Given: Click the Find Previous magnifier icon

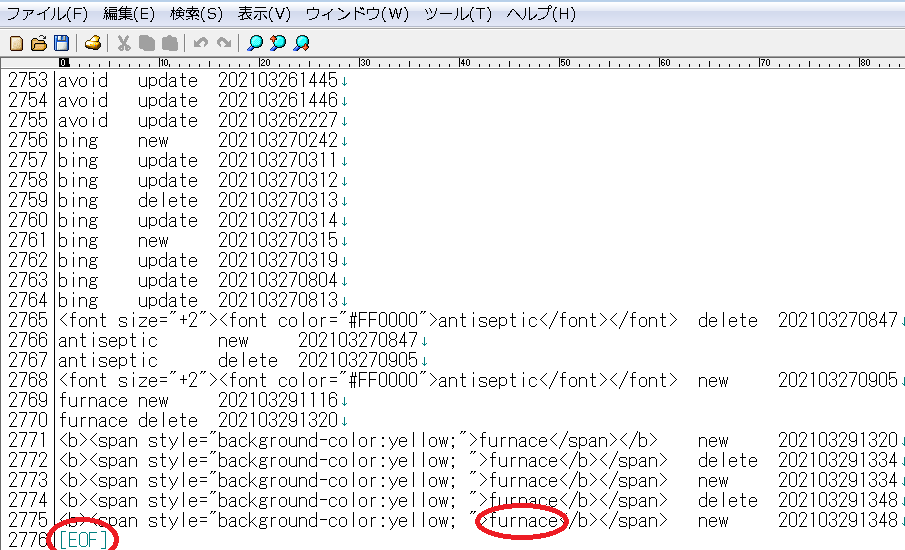Looking at the screenshot, I should [x=278, y=43].
